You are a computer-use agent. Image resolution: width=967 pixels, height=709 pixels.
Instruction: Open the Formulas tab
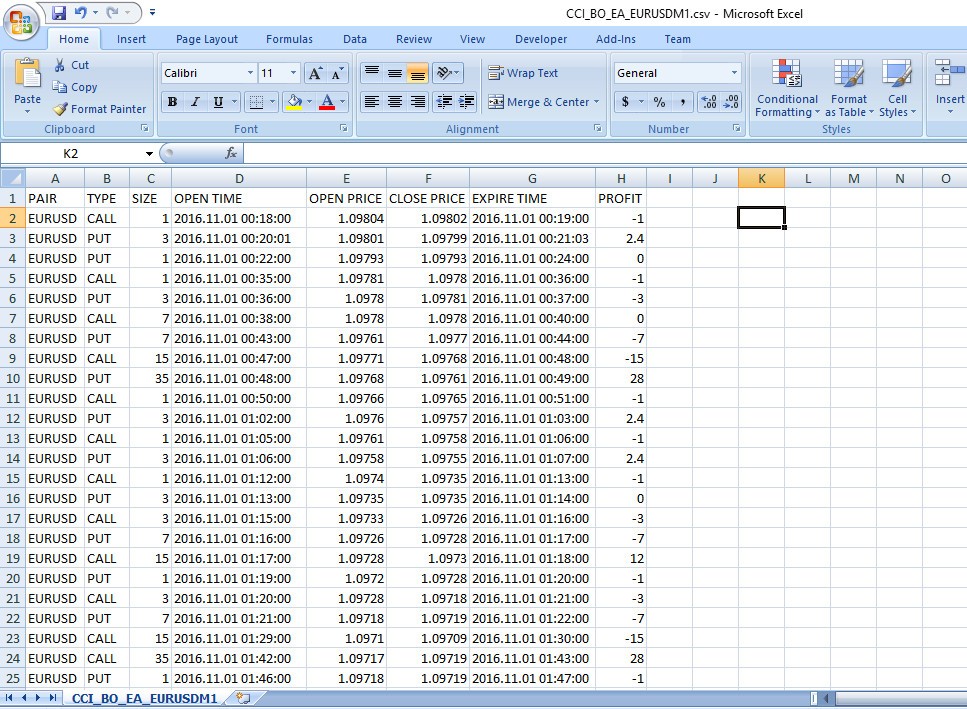(x=289, y=39)
